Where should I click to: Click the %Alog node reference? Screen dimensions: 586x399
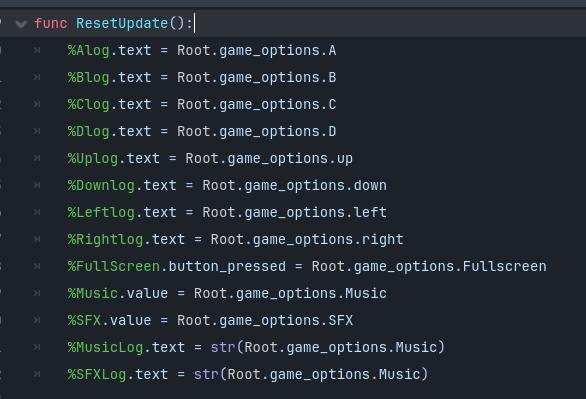(x=89, y=50)
